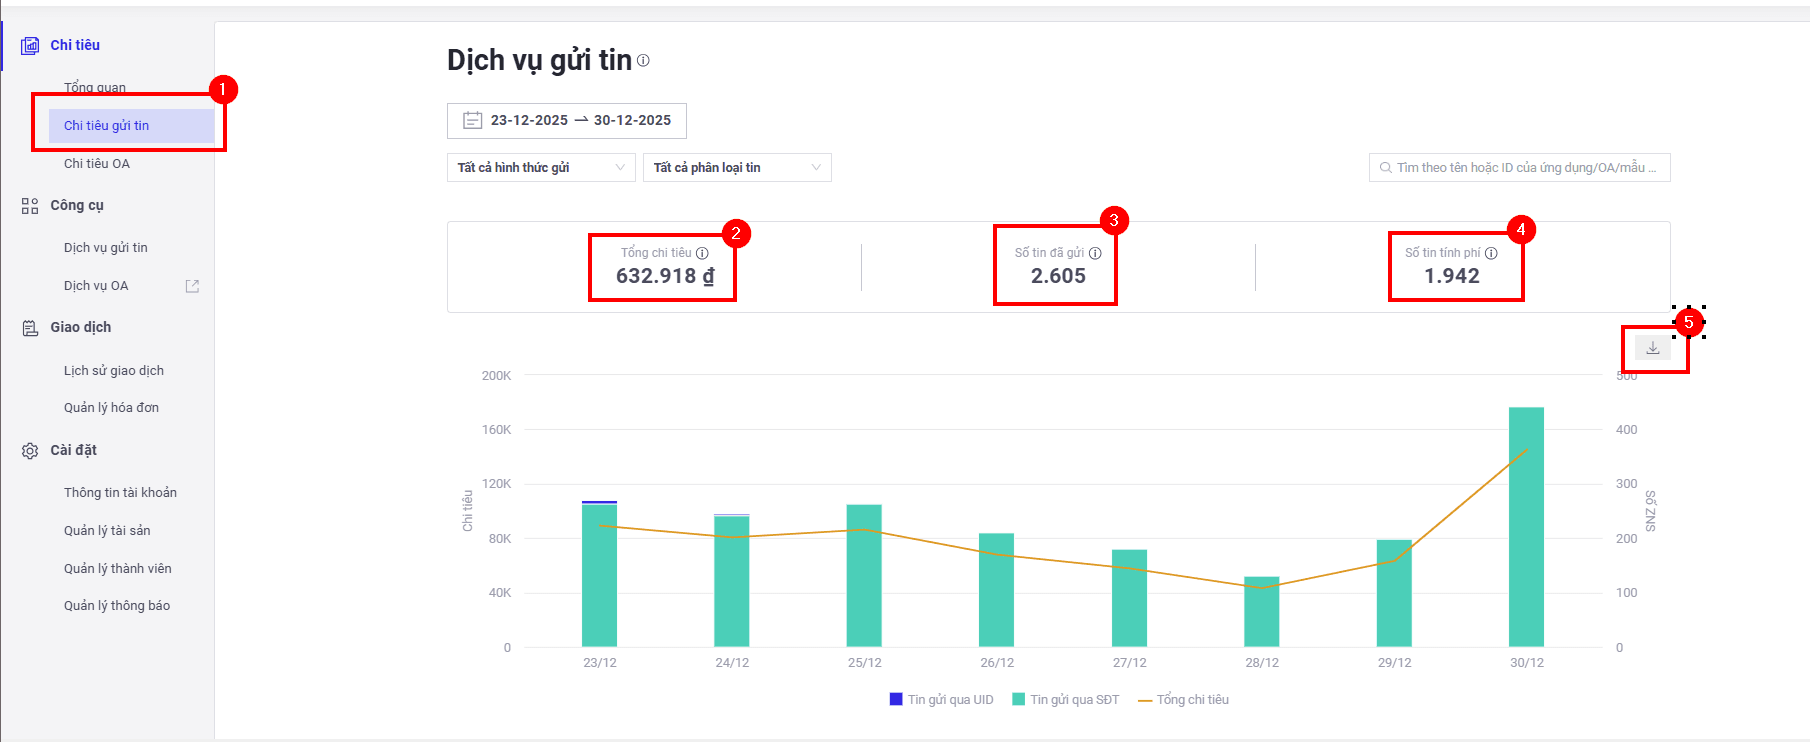
Task: Click info icon next to Số tin tính phí
Action: coord(1491,253)
